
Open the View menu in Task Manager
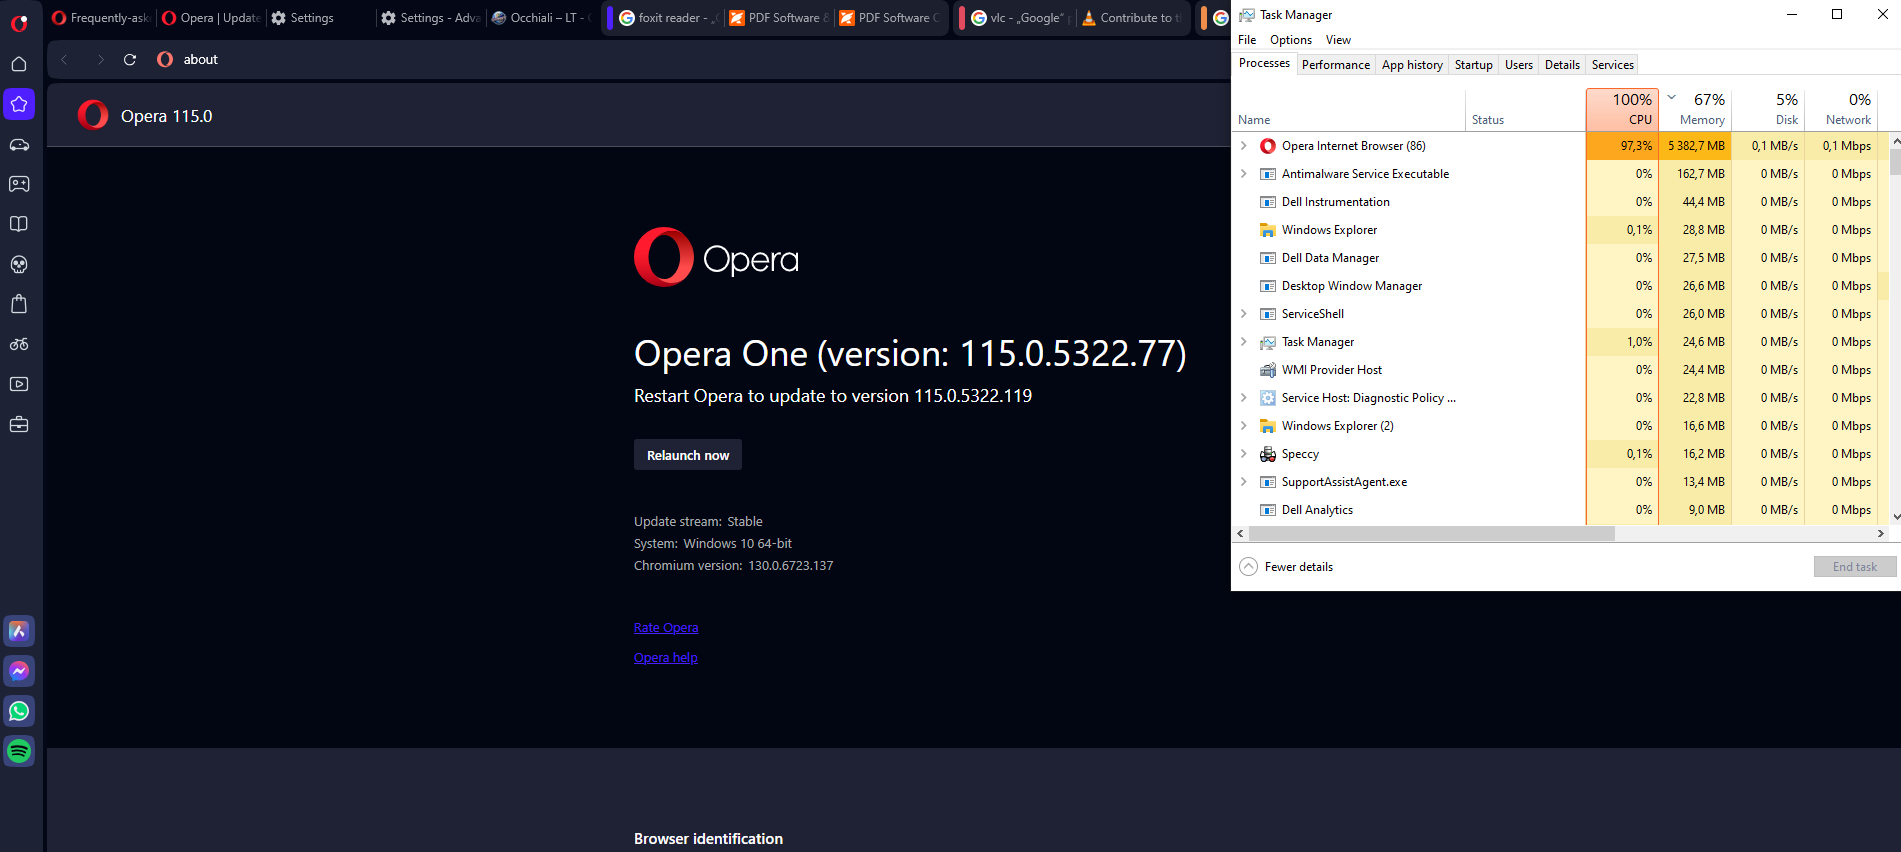[x=1338, y=40]
